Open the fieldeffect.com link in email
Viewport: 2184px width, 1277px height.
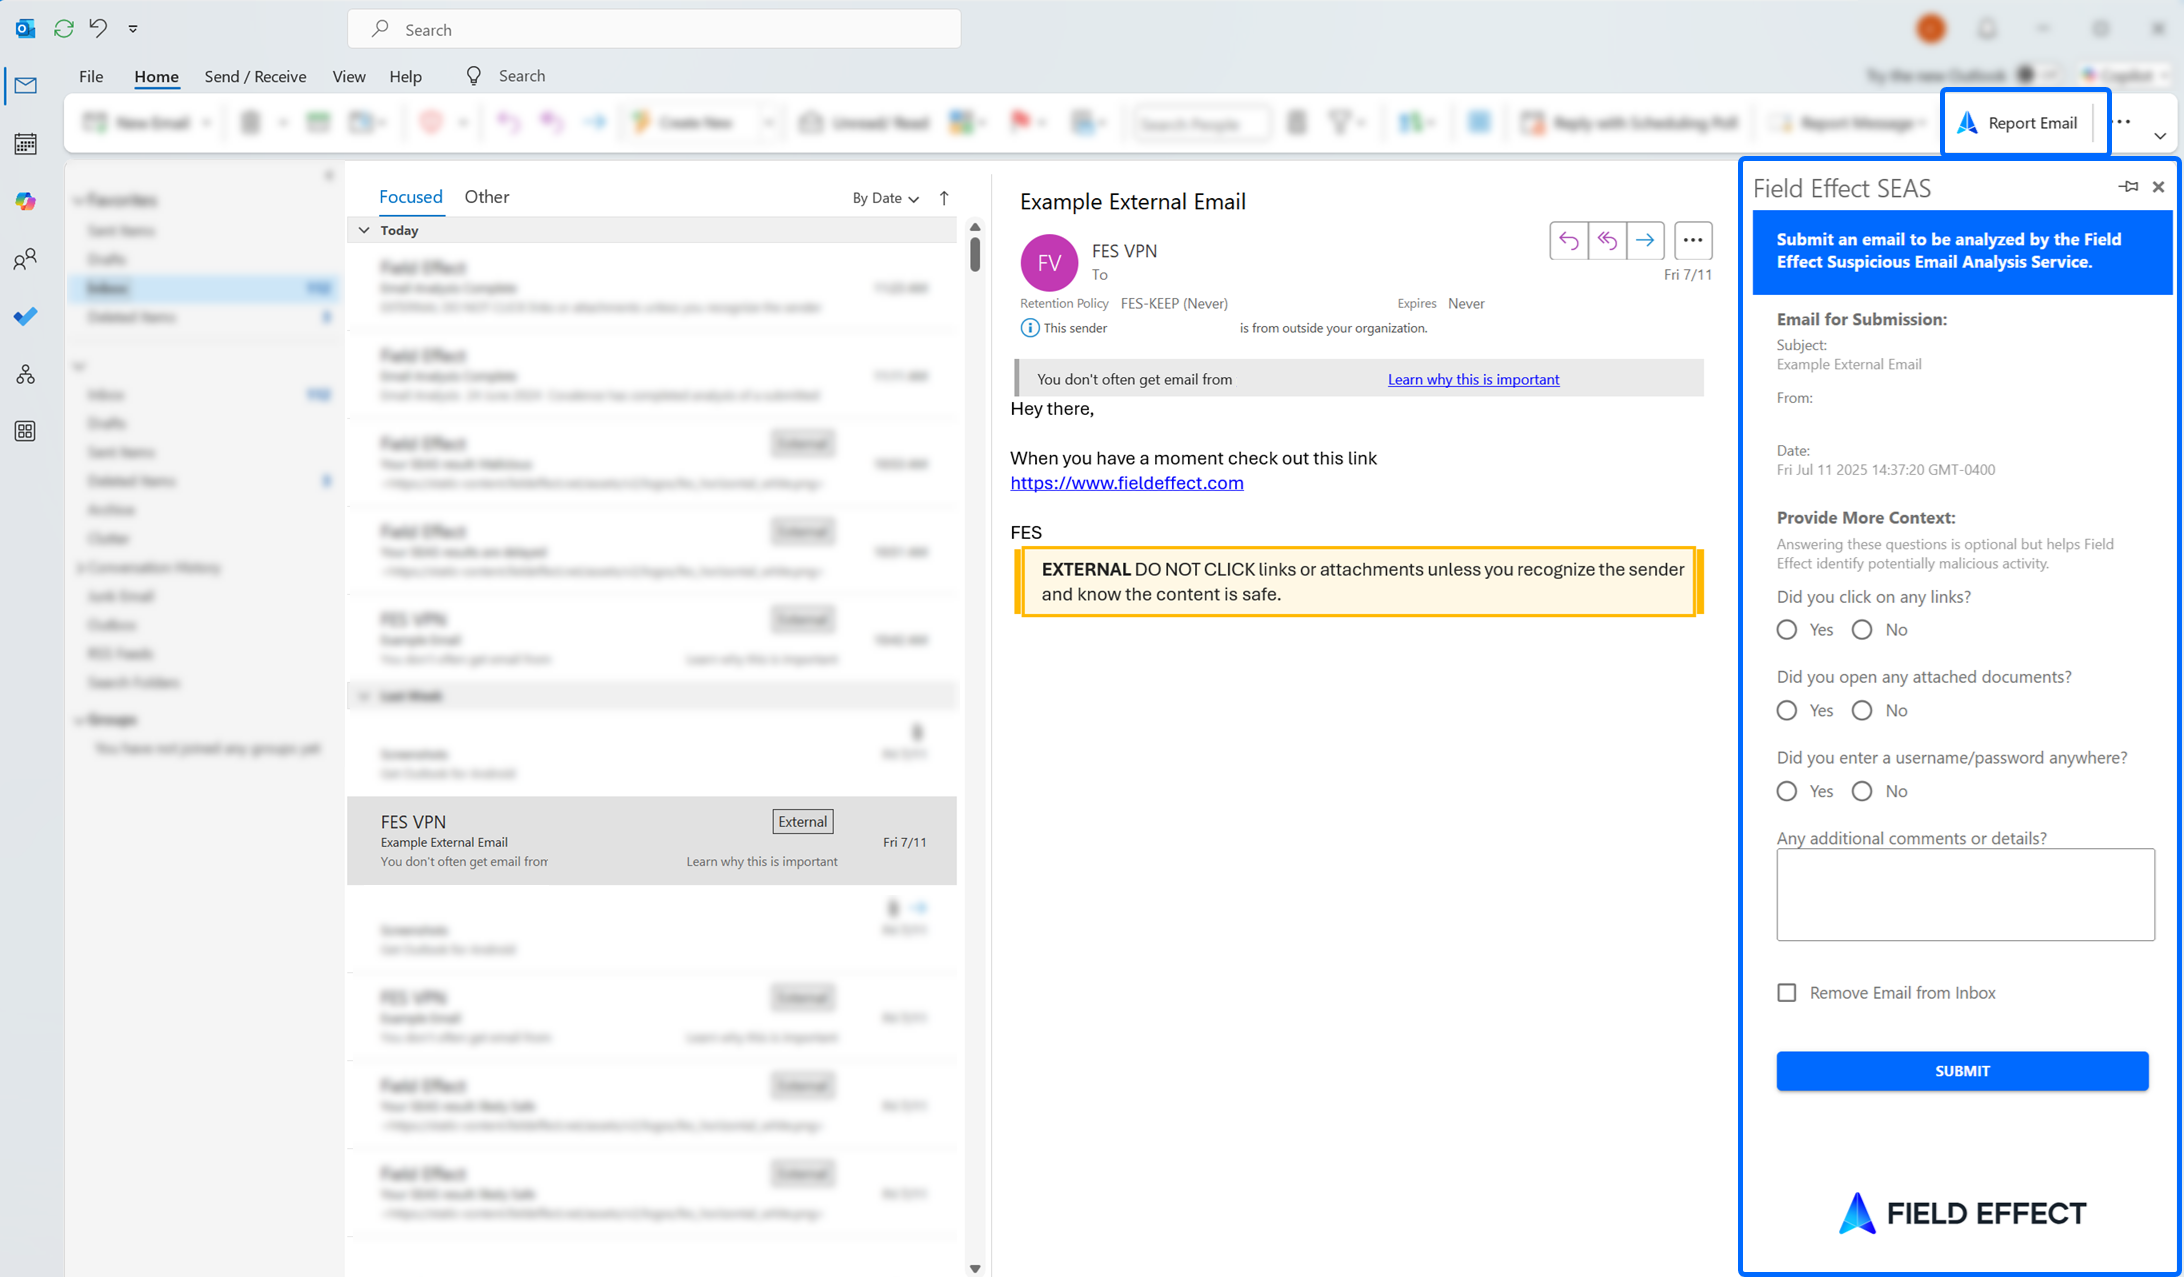(1127, 483)
